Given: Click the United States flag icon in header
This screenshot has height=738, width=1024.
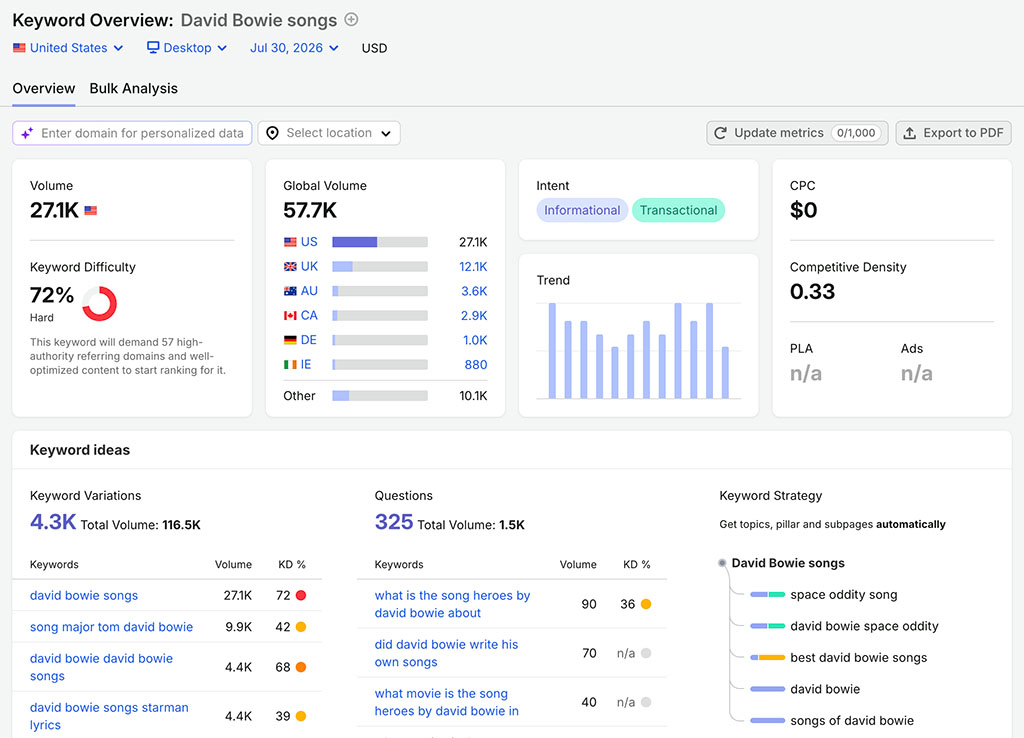Looking at the screenshot, I should tap(19, 48).
